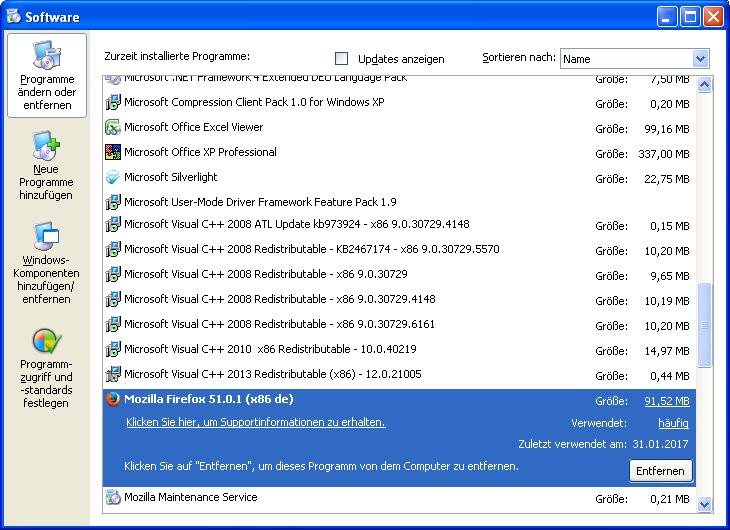Click the Software title bar icon
The width and height of the screenshot is (730, 530).
coord(14,16)
